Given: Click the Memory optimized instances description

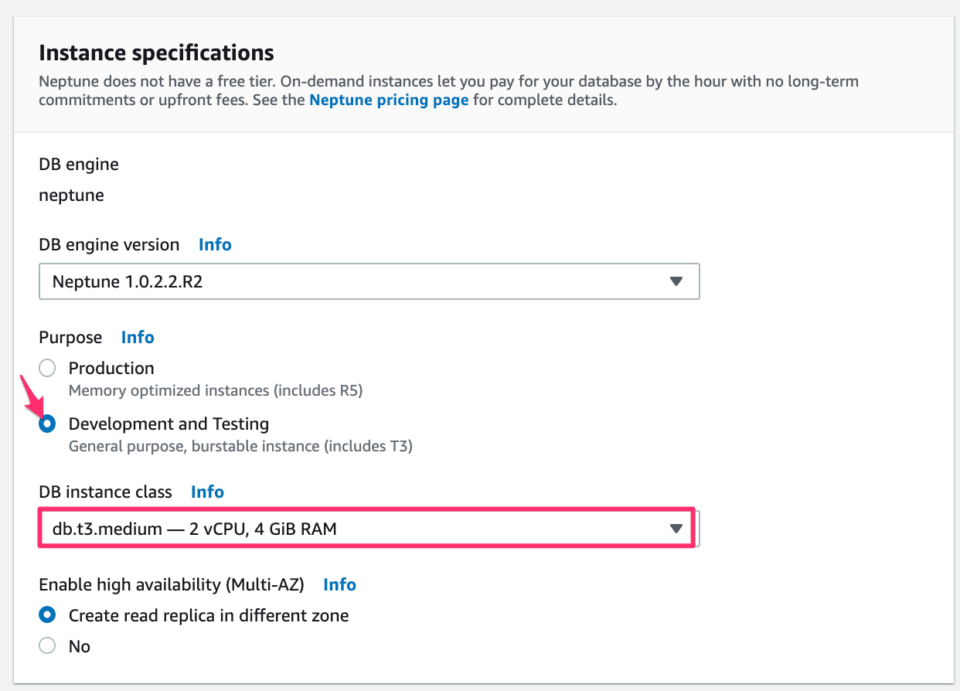Looking at the screenshot, I should pos(216,390).
